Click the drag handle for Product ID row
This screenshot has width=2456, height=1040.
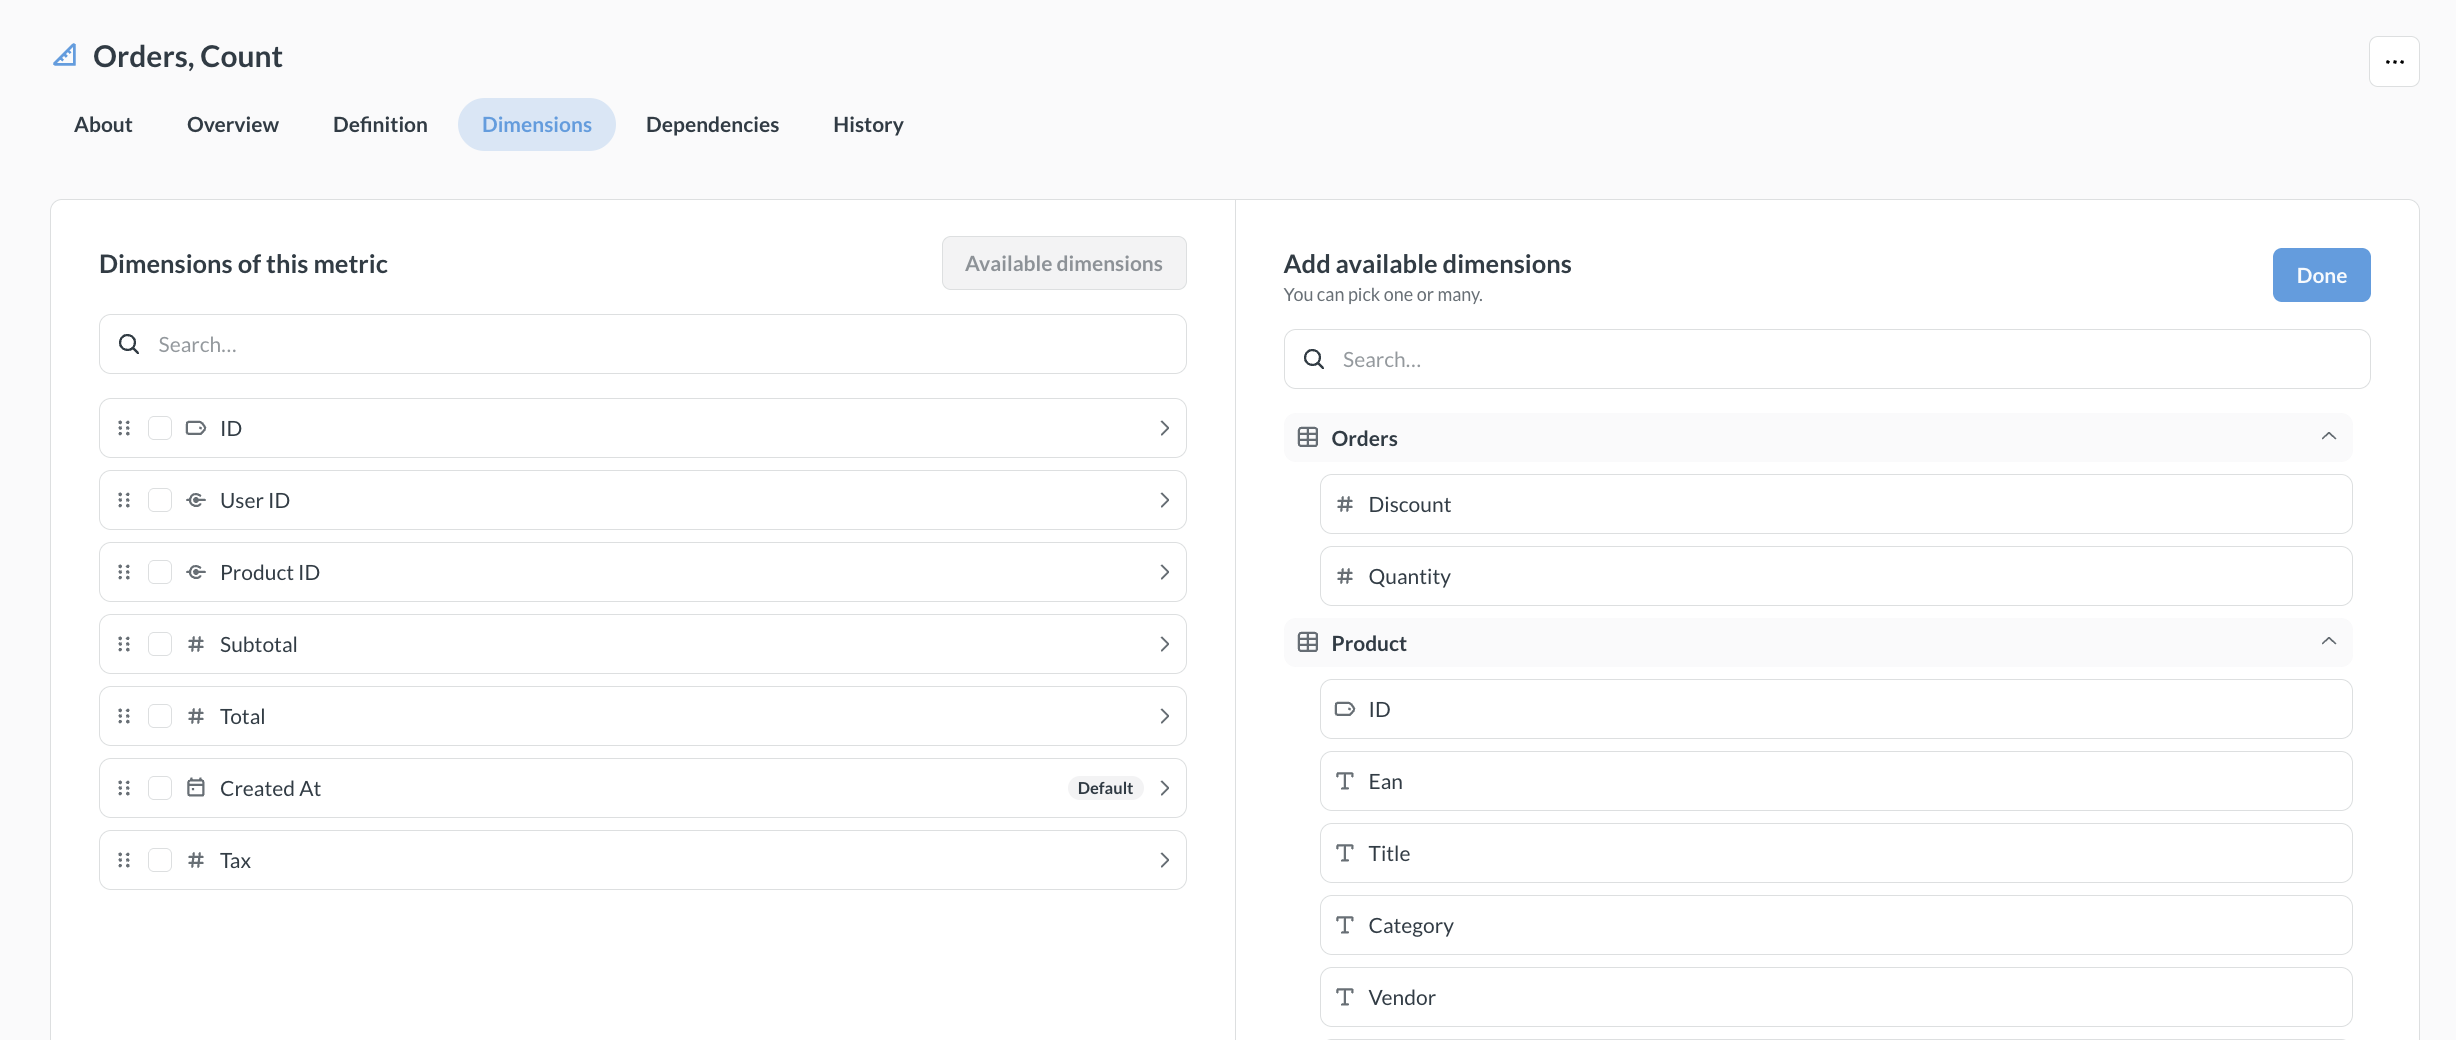(x=124, y=572)
